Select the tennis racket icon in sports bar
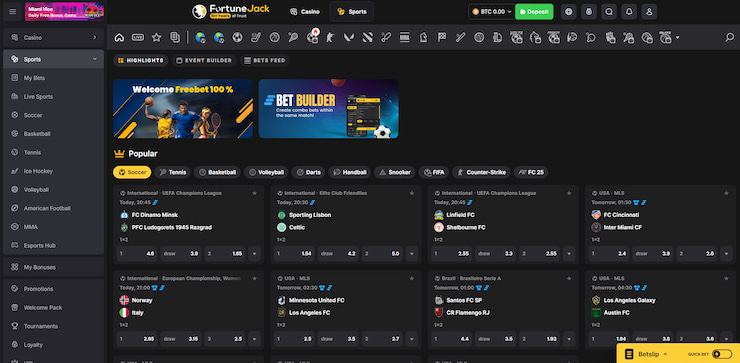The width and height of the screenshot is (740, 363). tap(293, 37)
